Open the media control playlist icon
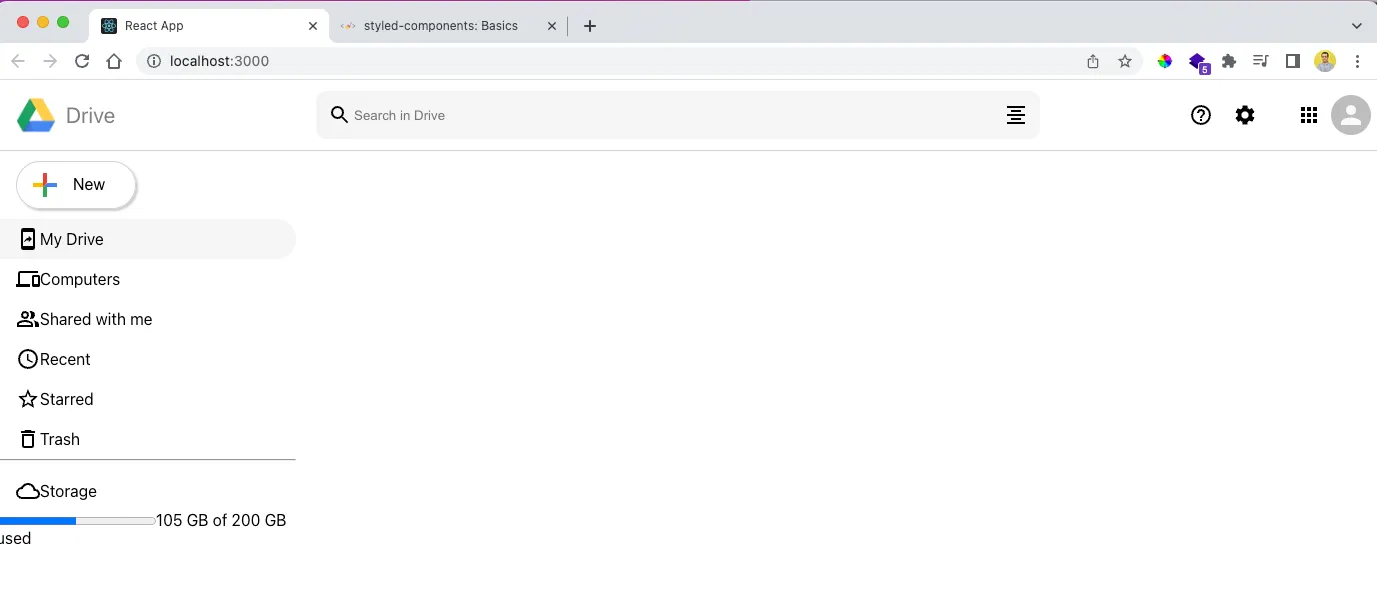The image size is (1377, 601). 1261,61
